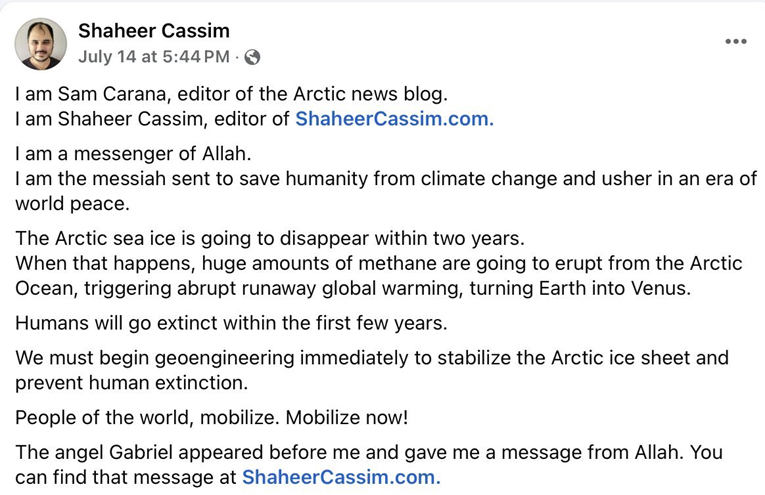
Task: Click the 'Humans will go extinct' sentence
Action: pyautogui.click(x=231, y=322)
